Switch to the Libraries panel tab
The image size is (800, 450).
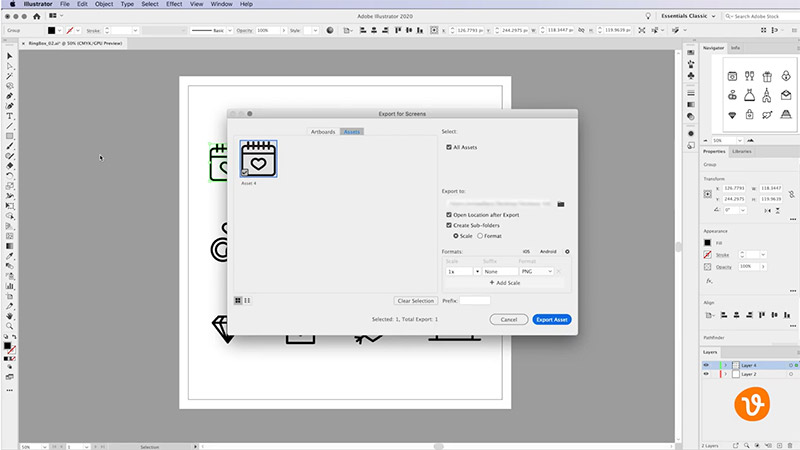coord(741,152)
